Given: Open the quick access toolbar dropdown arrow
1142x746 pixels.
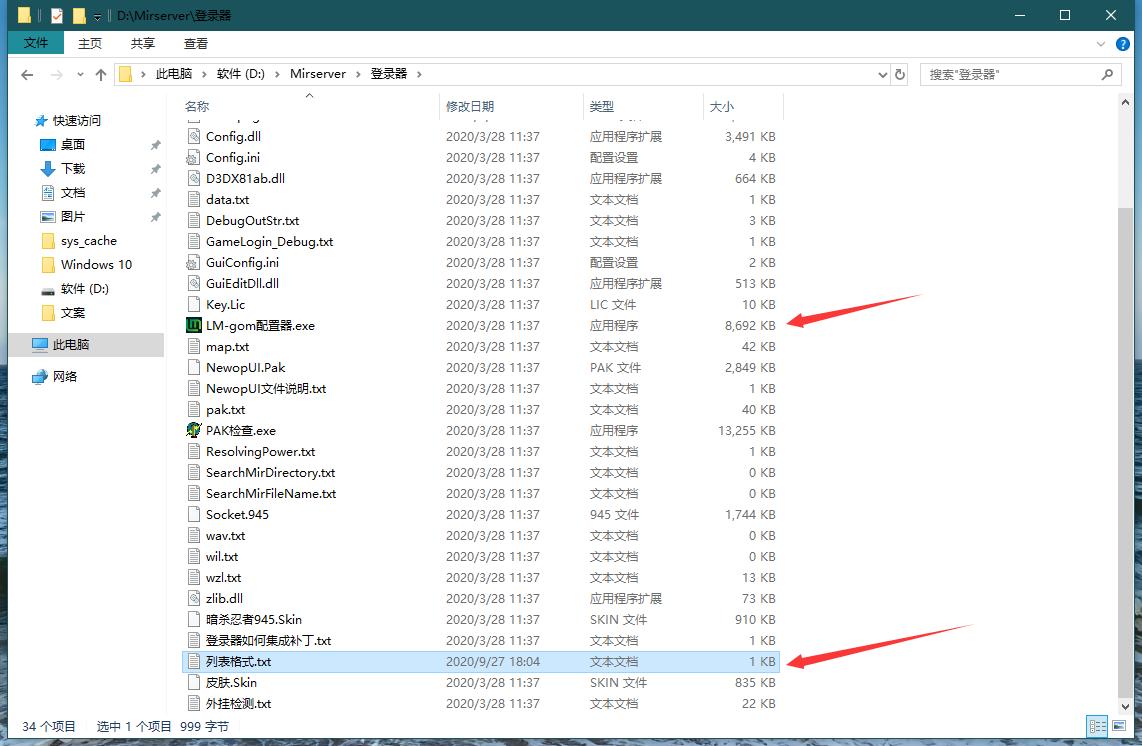Looking at the screenshot, I should (x=97, y=15).
